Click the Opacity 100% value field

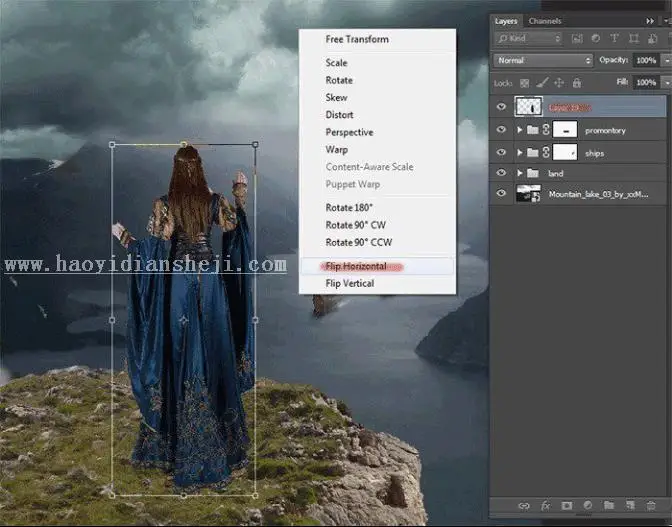[646, 60]
